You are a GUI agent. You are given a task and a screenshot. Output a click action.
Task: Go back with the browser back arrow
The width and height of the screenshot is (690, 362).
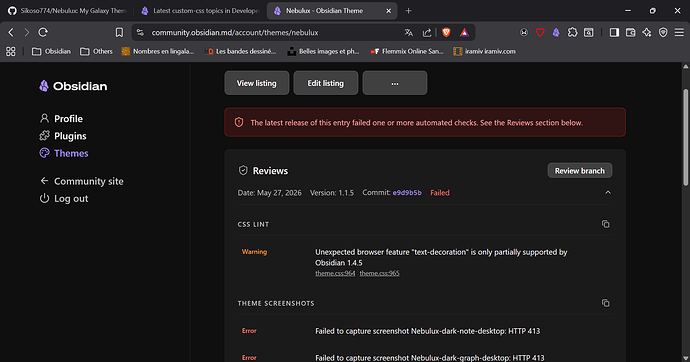click(x=11, y=32)
